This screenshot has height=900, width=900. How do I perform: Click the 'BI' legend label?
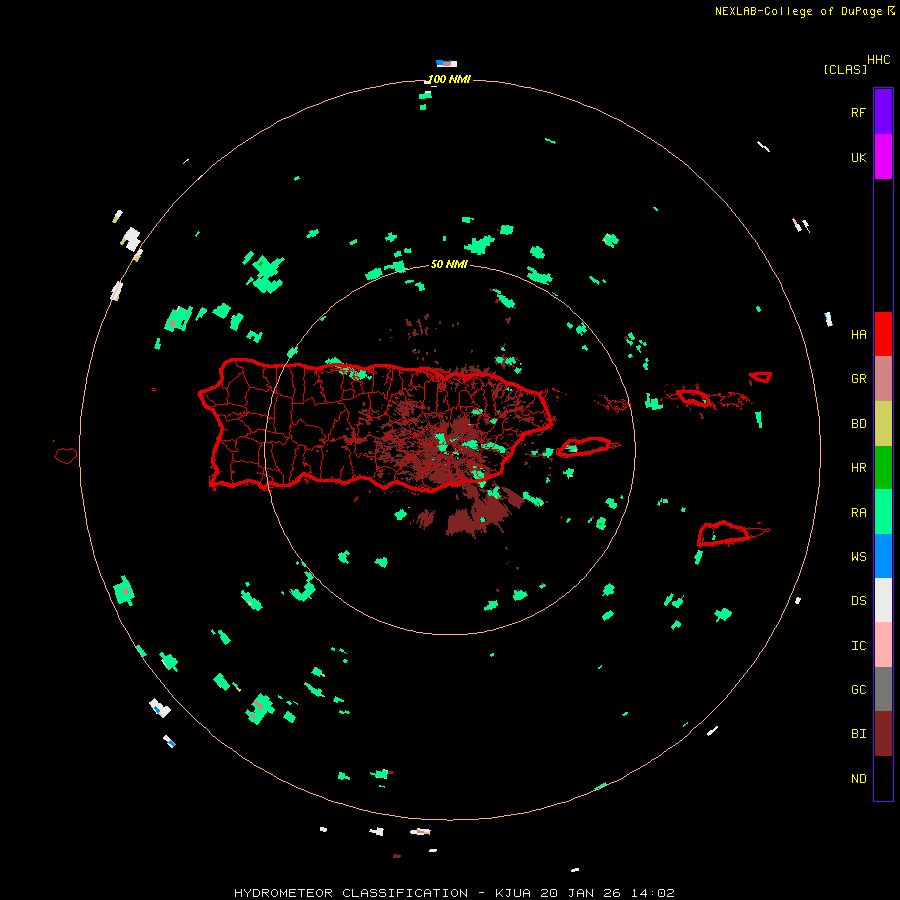click(858, 734)
